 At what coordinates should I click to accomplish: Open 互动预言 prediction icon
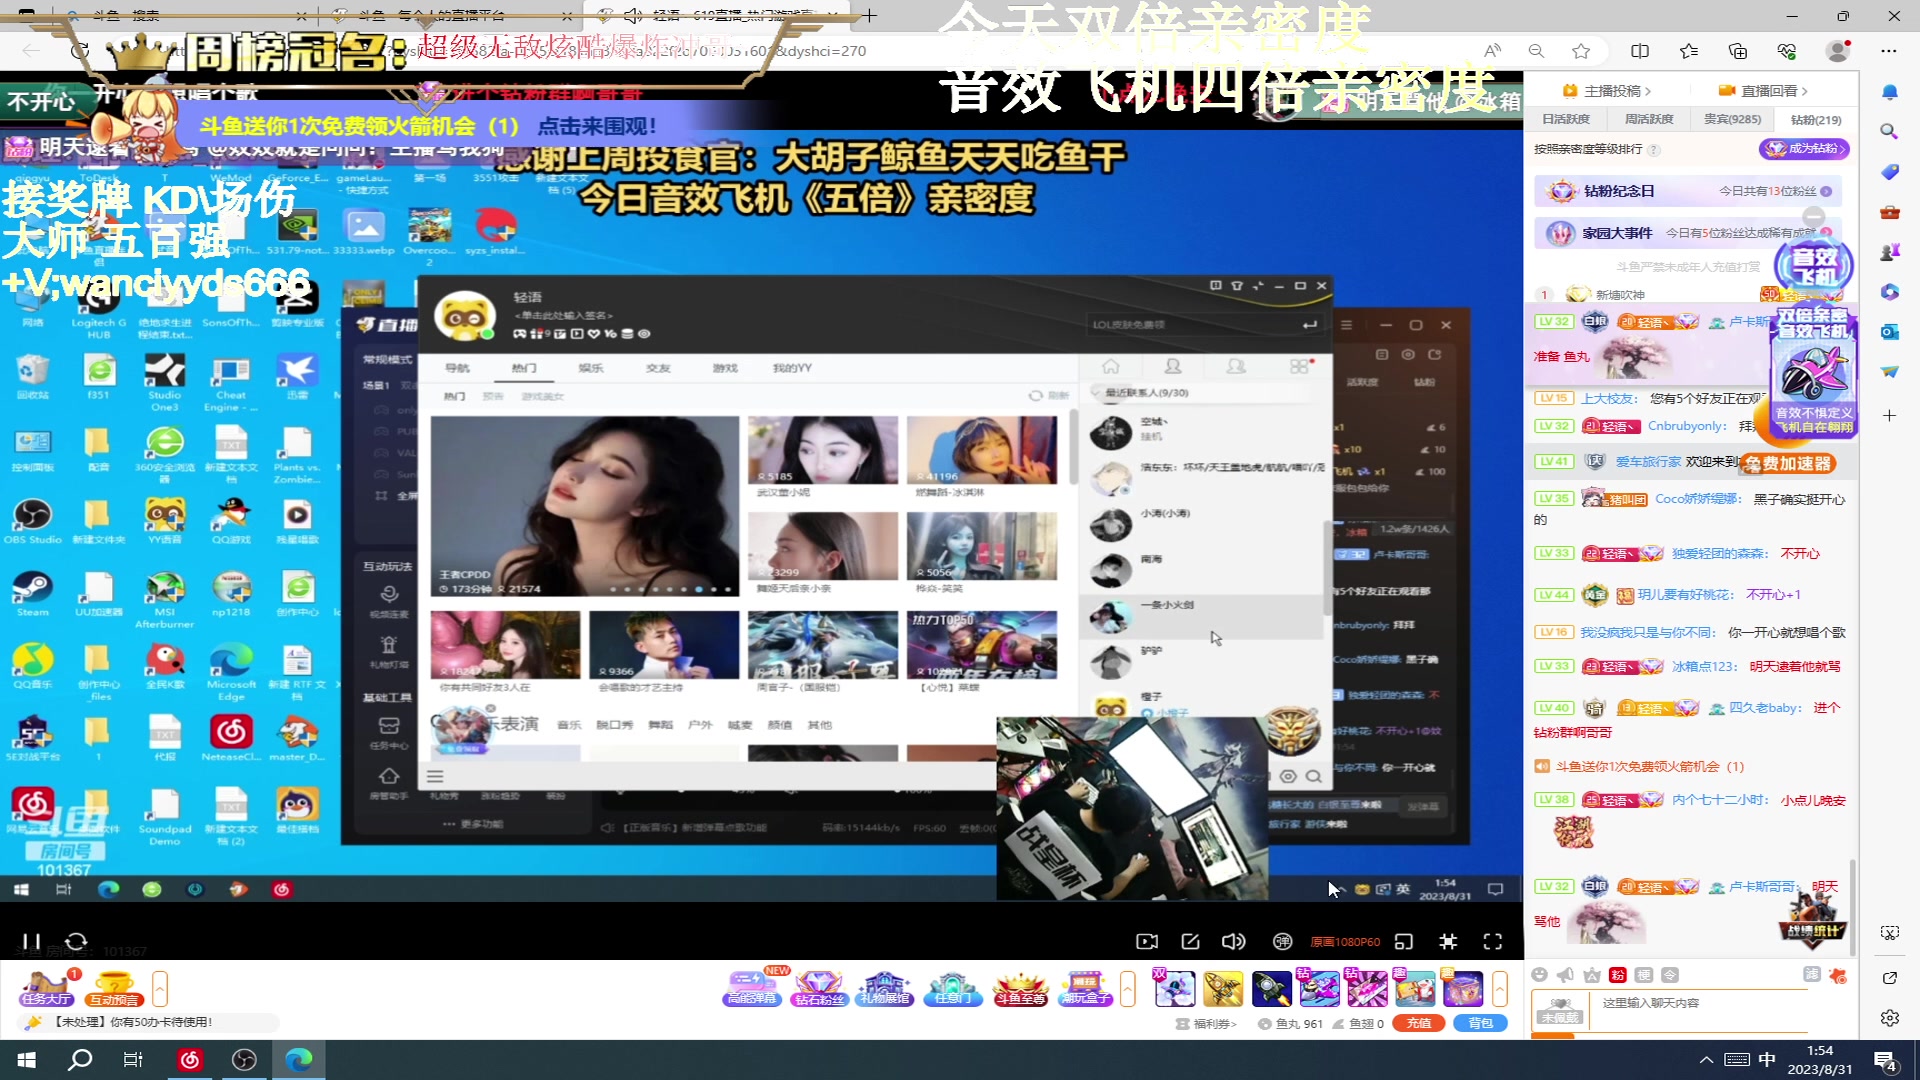click(114, 989)
